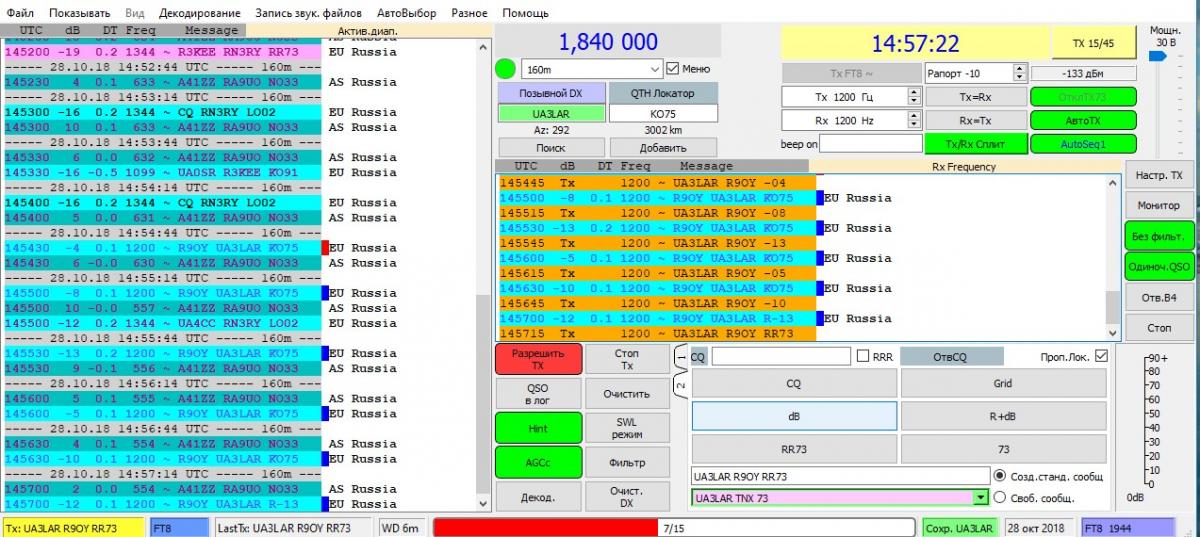Viewport: 1200px width, 537px height.
Task: Expand the UA3LAR TNX 73 message dropdown
Action: click(980, 497)
